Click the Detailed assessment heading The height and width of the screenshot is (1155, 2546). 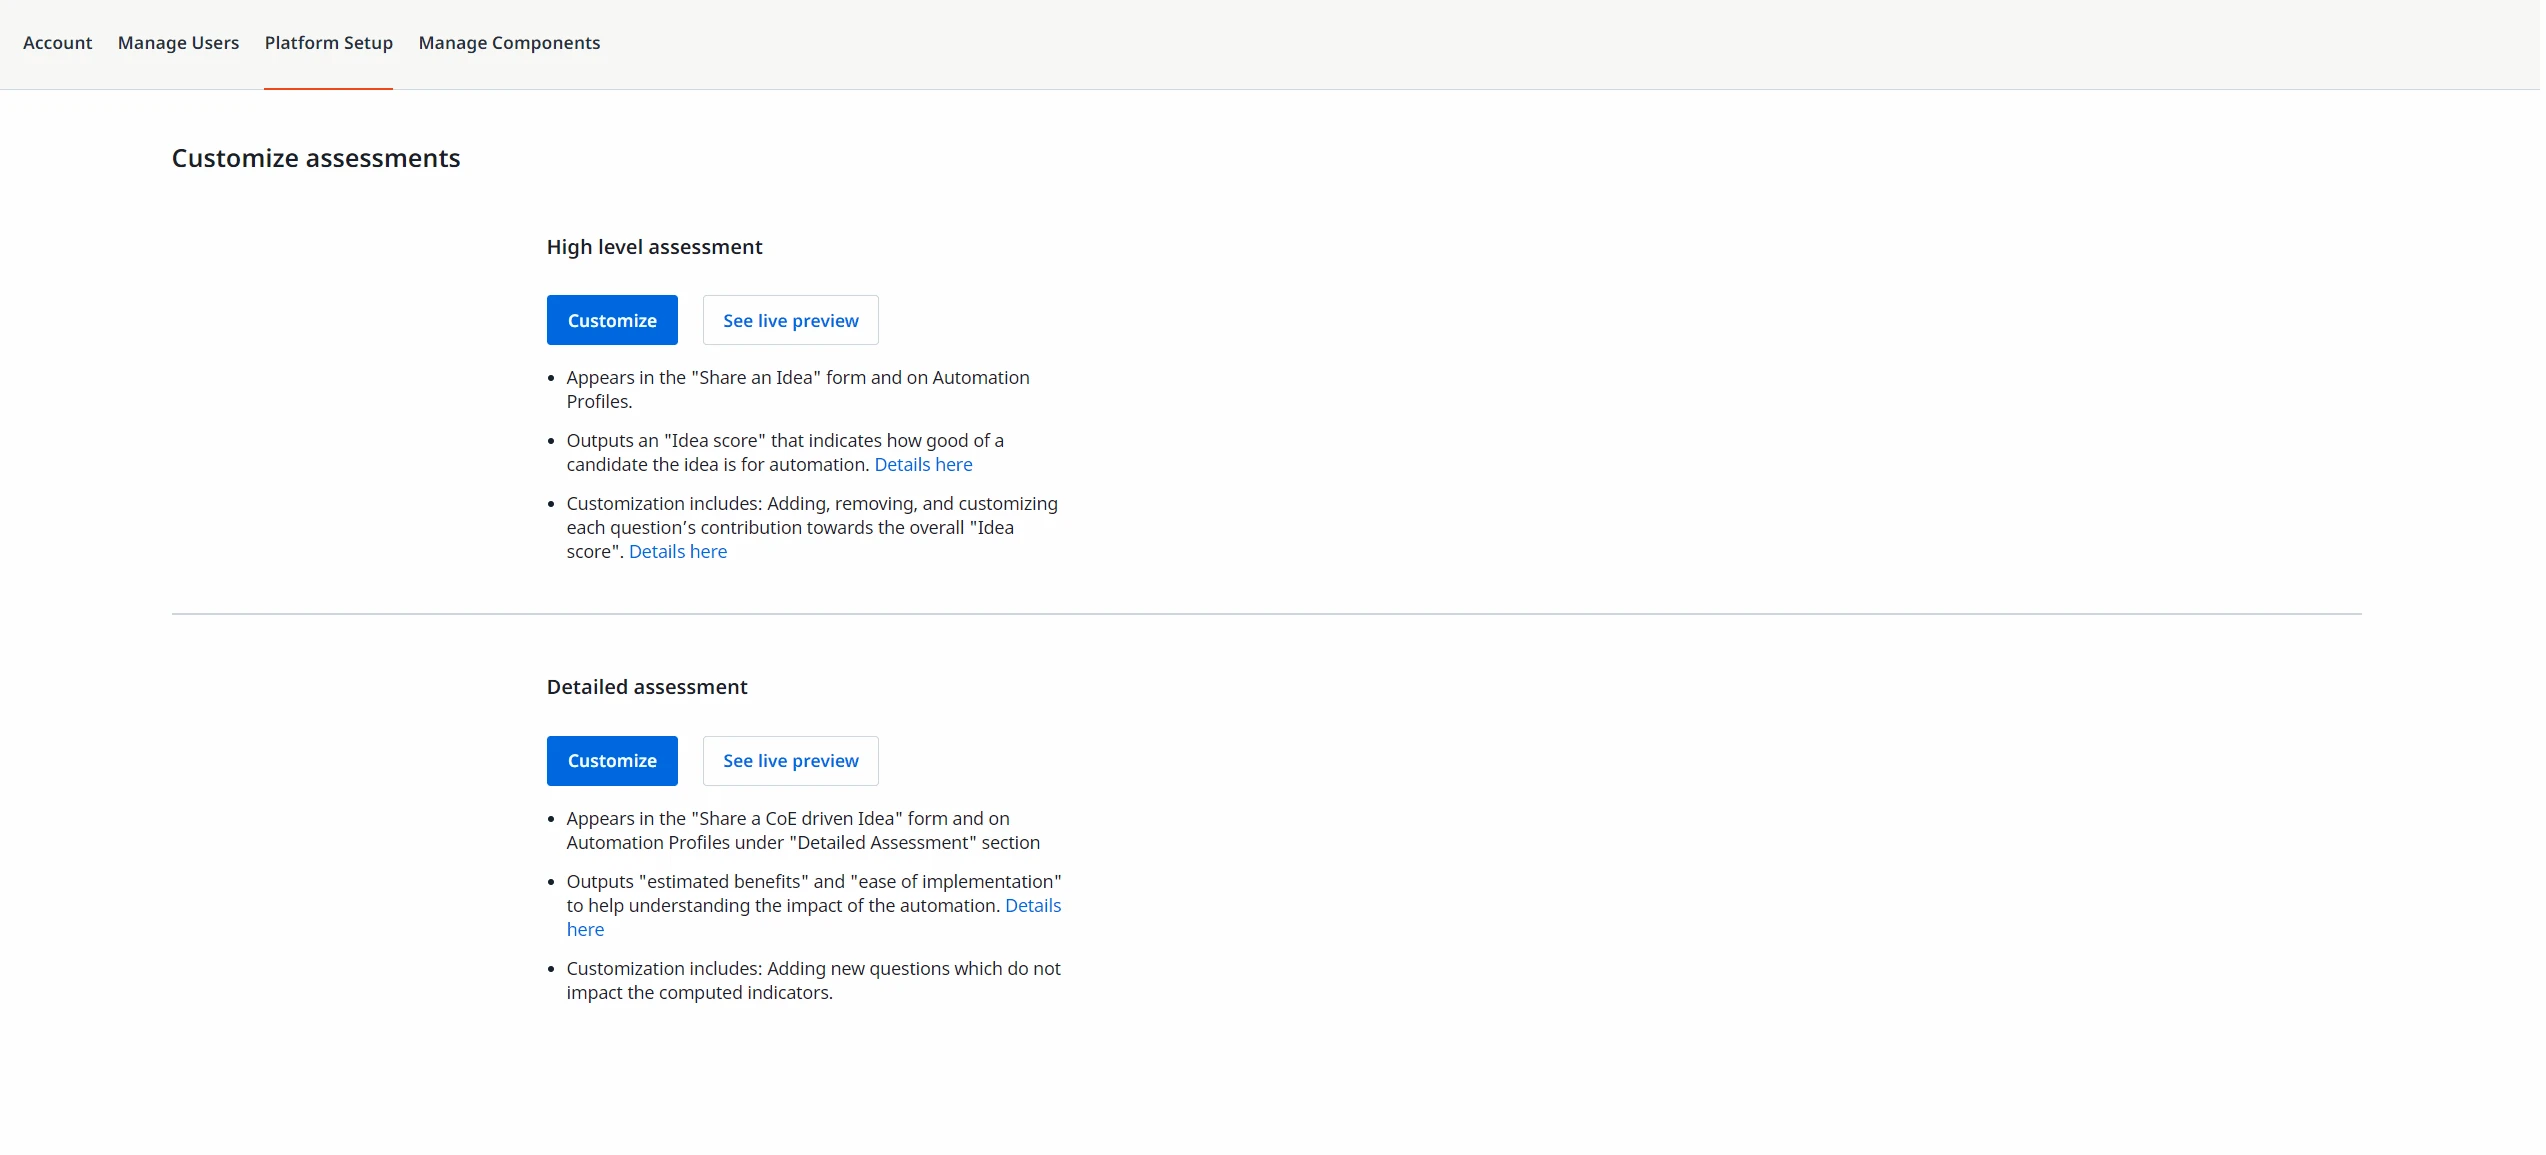pyautogui.click(x=647, y=687)
